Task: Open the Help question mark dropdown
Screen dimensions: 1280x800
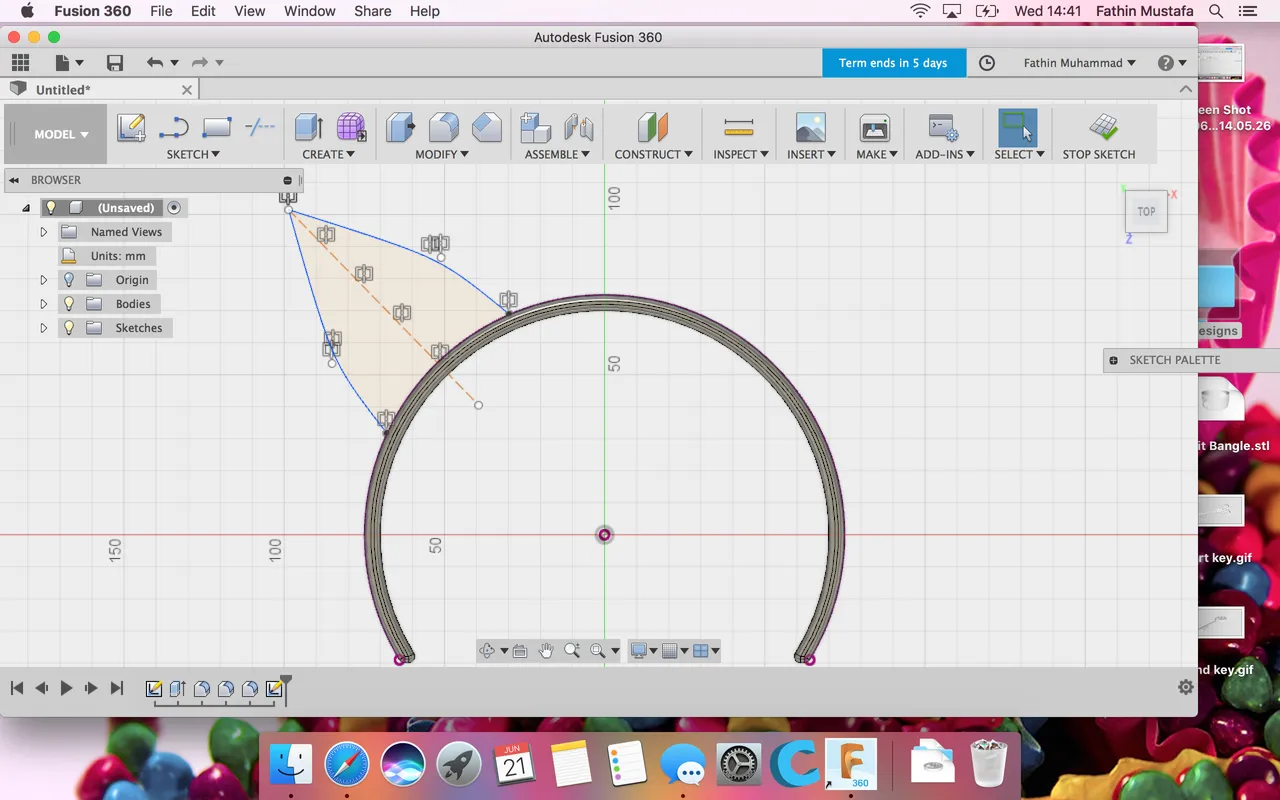Action: pyautogui.click(x=1172, y=63)
